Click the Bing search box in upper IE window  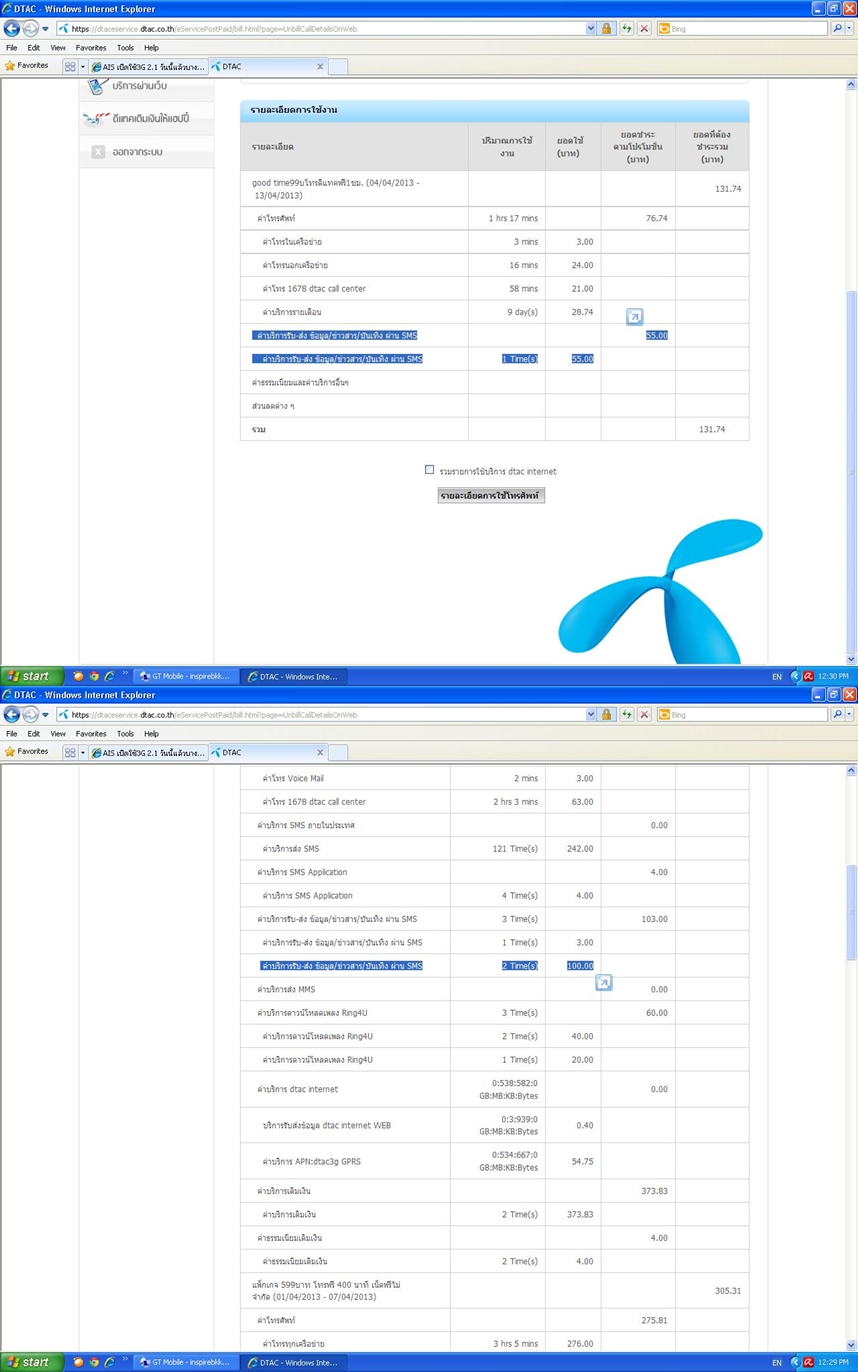click(x=744, y=29)
